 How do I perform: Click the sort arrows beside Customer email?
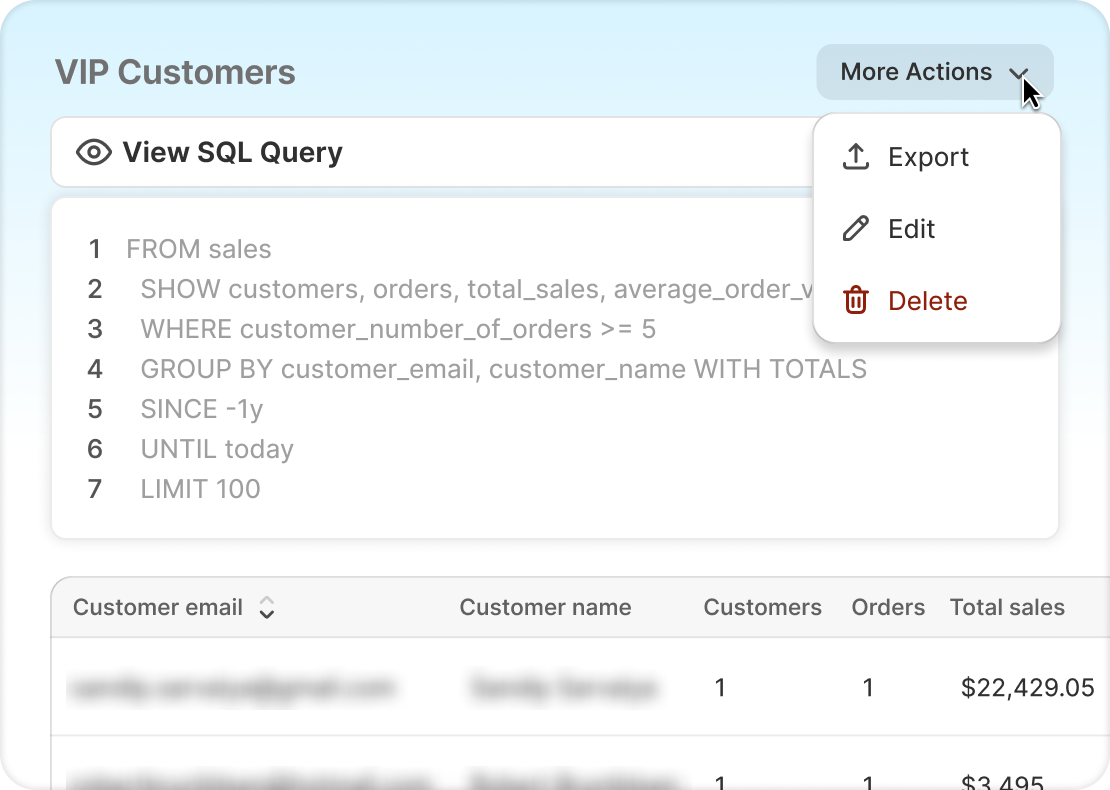coord(266,608)
